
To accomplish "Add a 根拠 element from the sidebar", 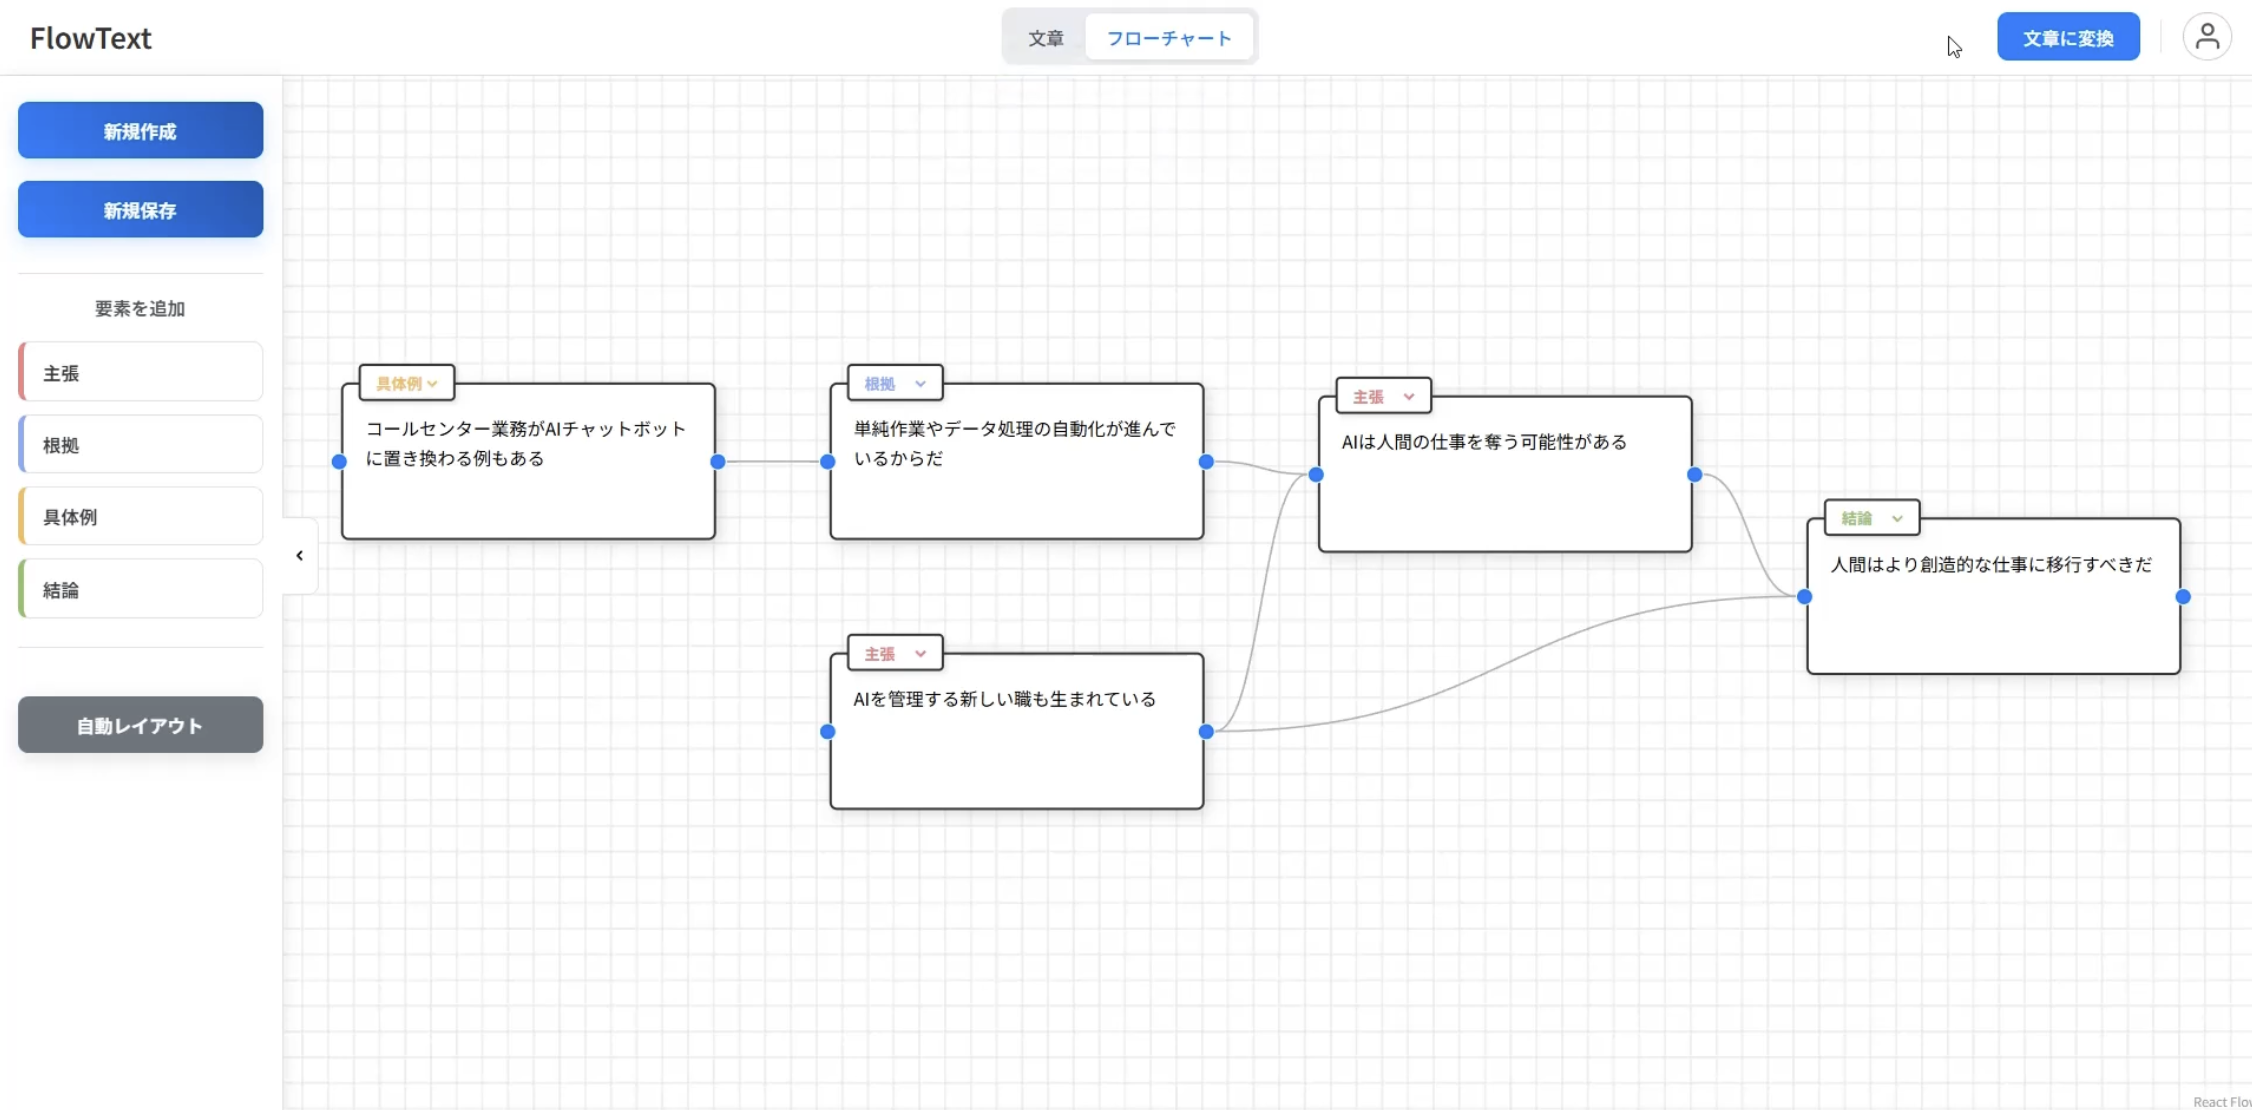I will pos(139,444).
